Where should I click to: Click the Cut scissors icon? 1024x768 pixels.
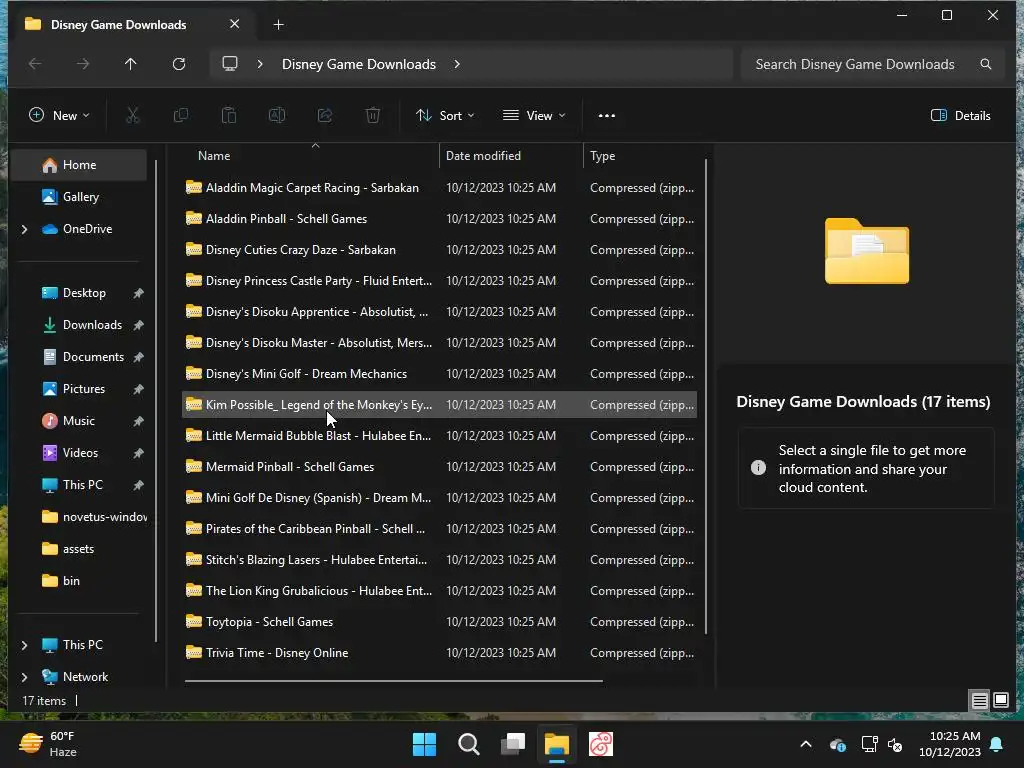click(x=133, y=116)
